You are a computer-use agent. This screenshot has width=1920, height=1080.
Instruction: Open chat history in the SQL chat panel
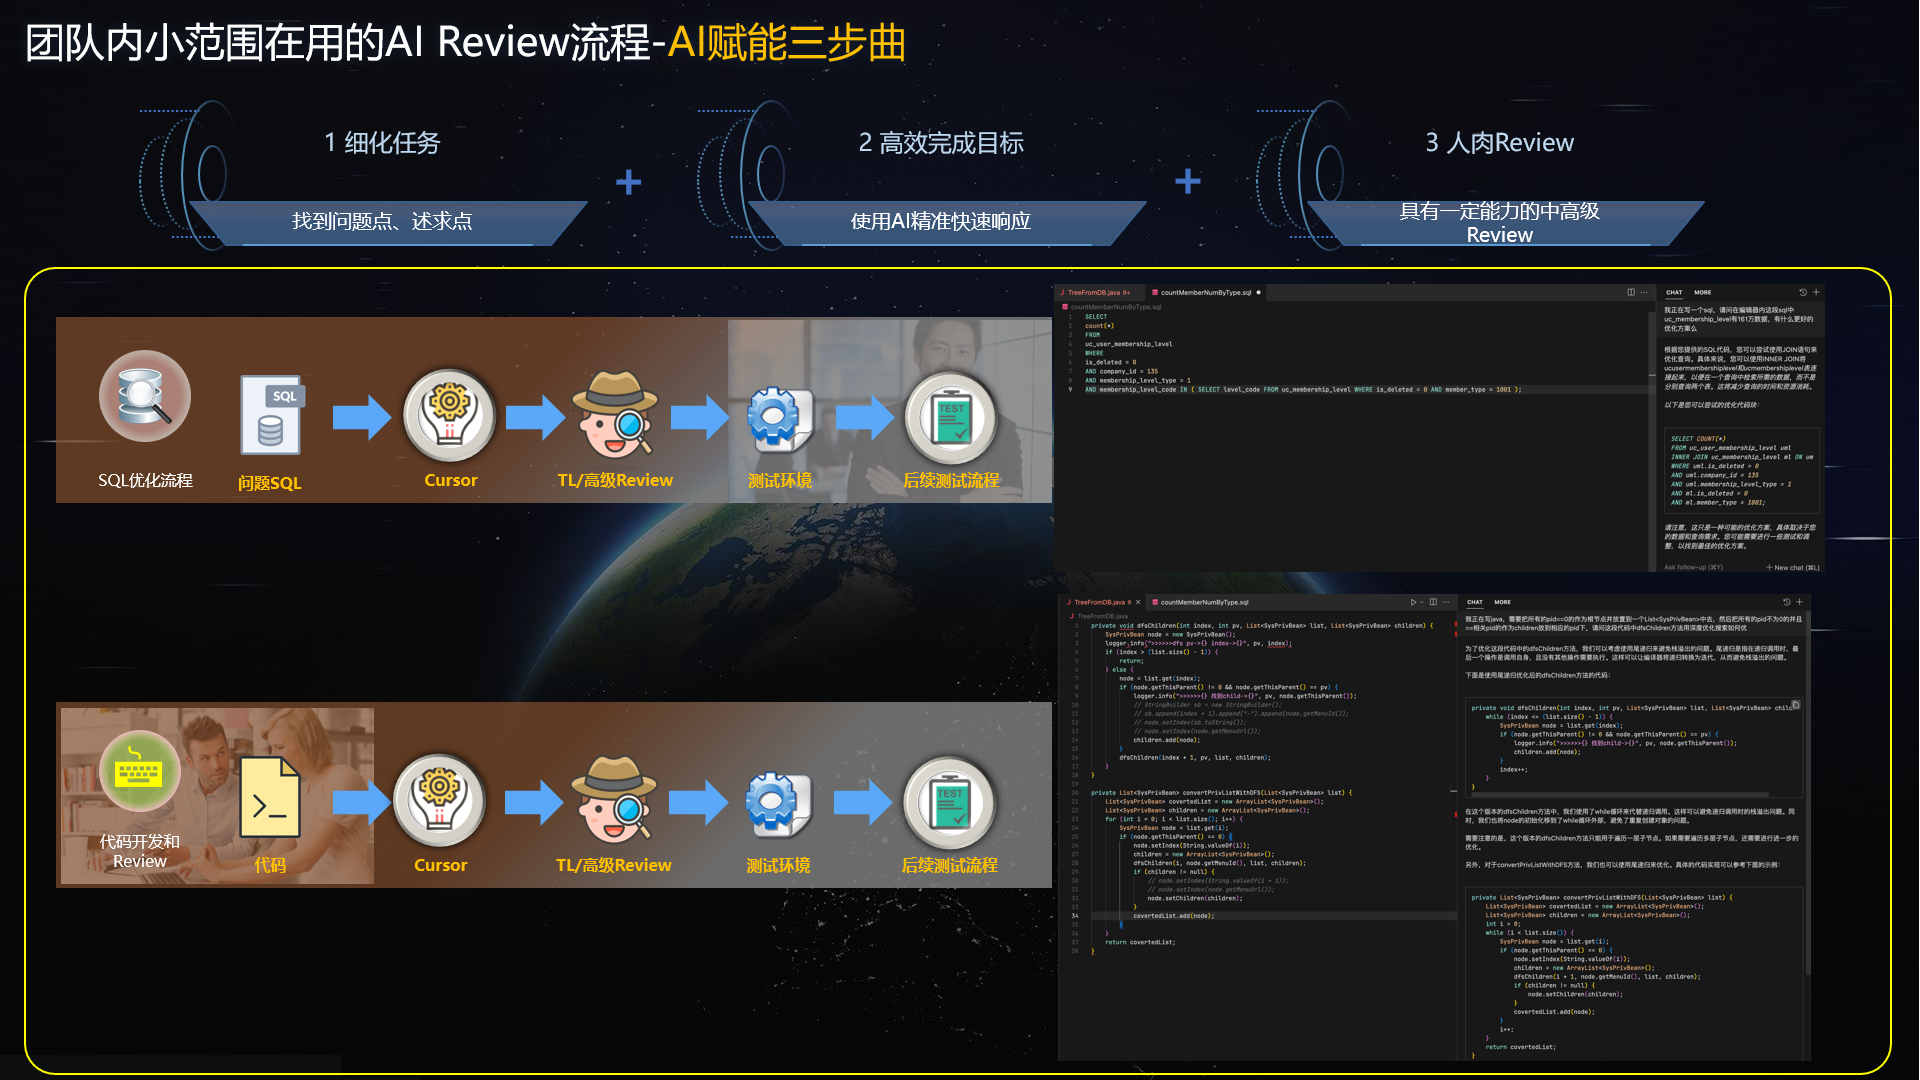[1803, 292]
